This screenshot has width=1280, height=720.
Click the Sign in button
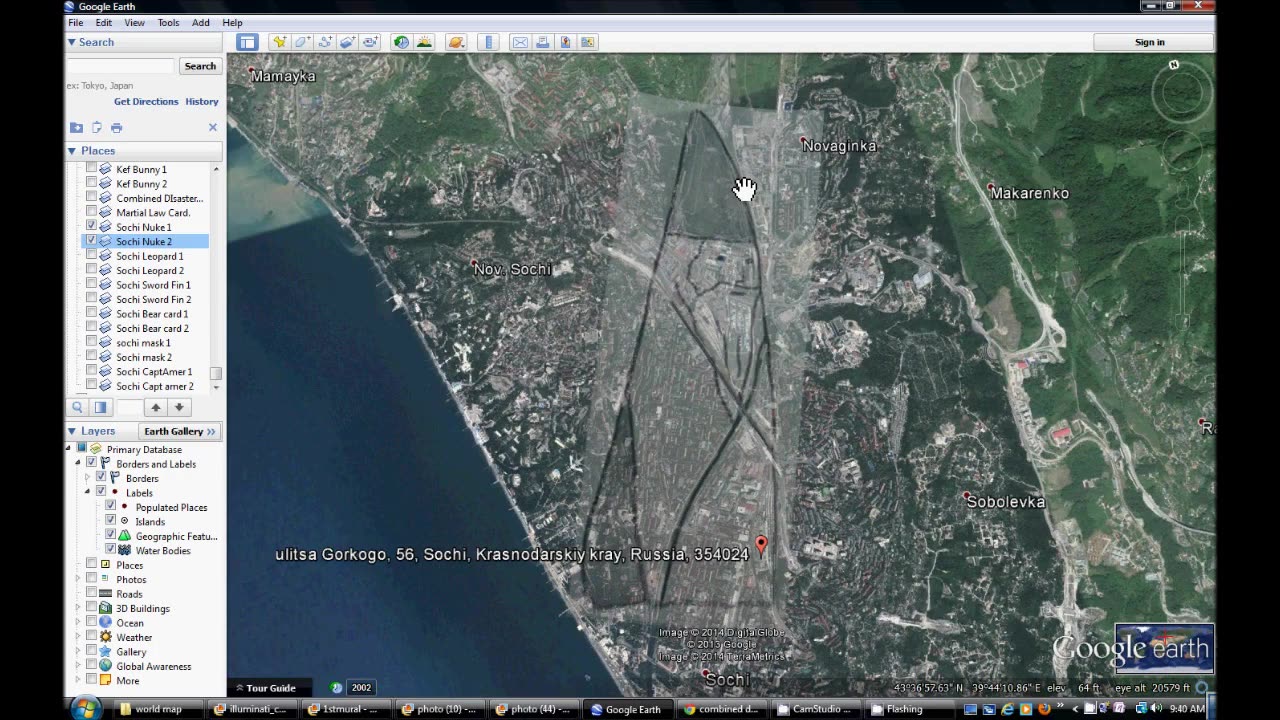click(x=1150, y=42)
